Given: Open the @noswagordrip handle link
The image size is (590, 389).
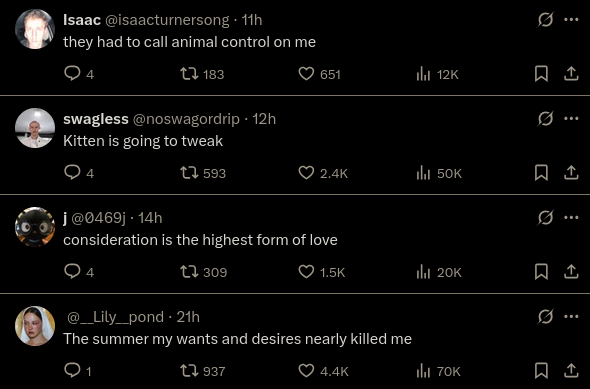Looking at the screenshot, I should [x=186, y=119].
